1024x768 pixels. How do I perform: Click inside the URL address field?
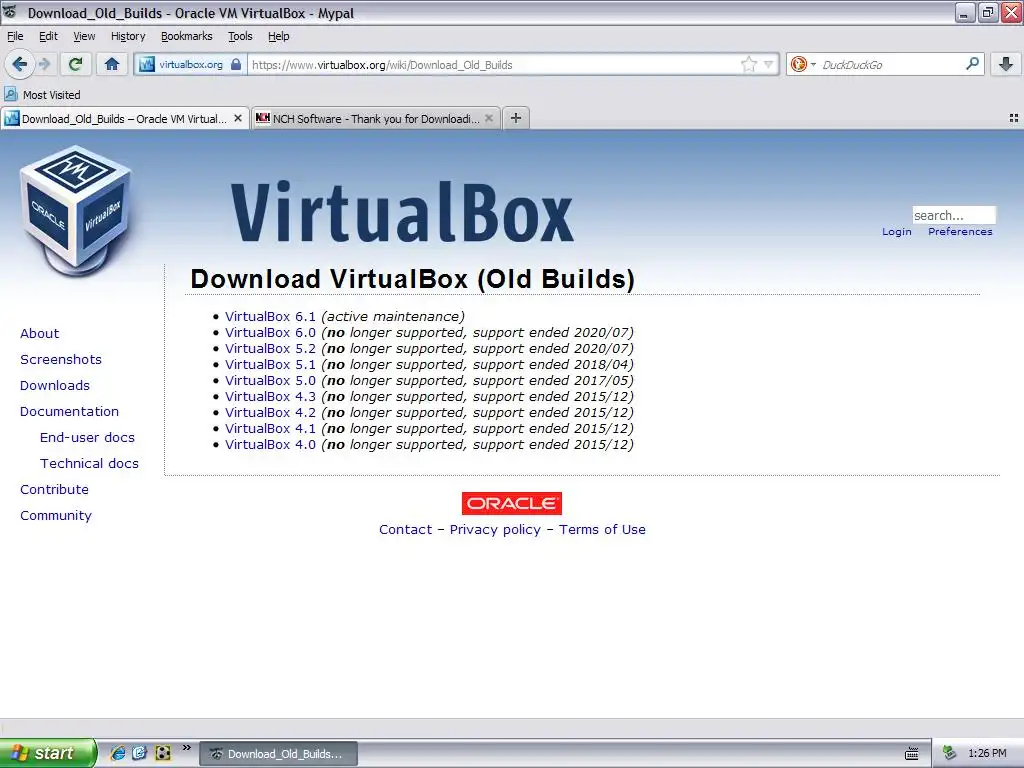(493, 65)
